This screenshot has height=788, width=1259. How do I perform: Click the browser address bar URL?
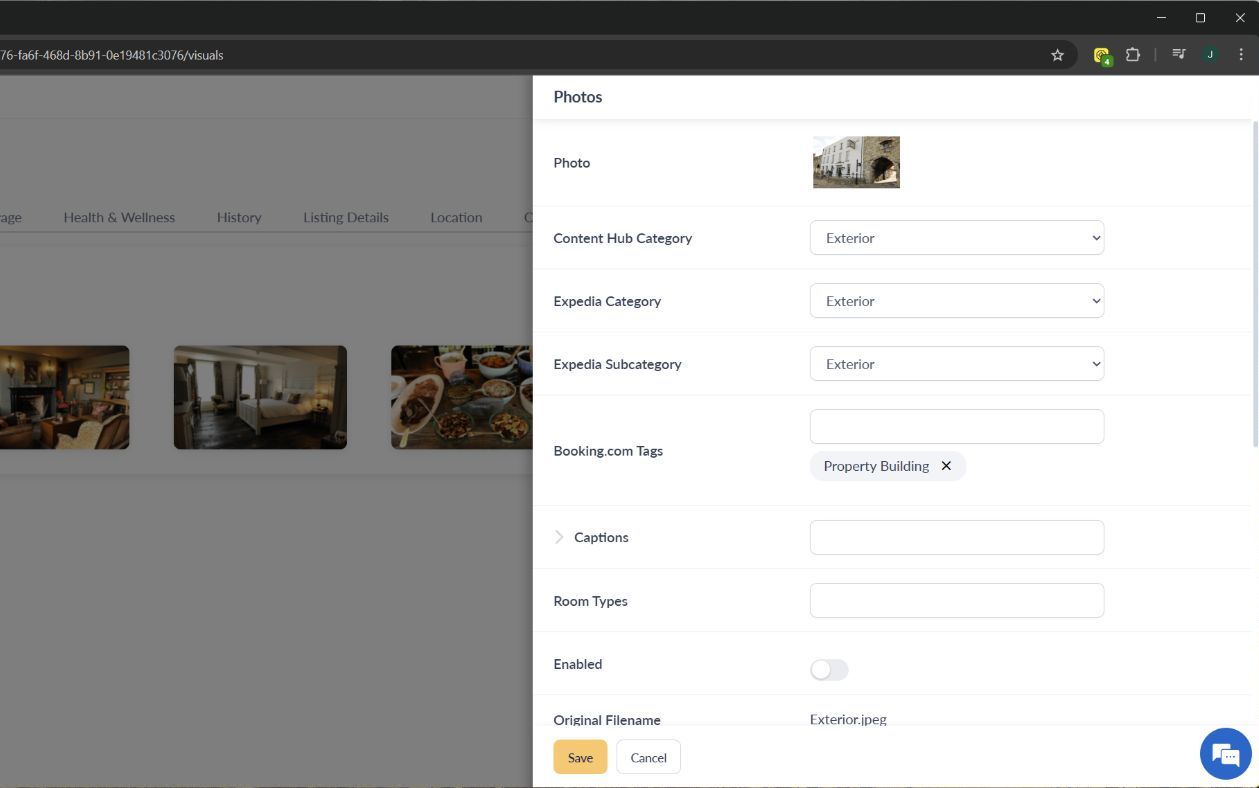tap(112, 55)
